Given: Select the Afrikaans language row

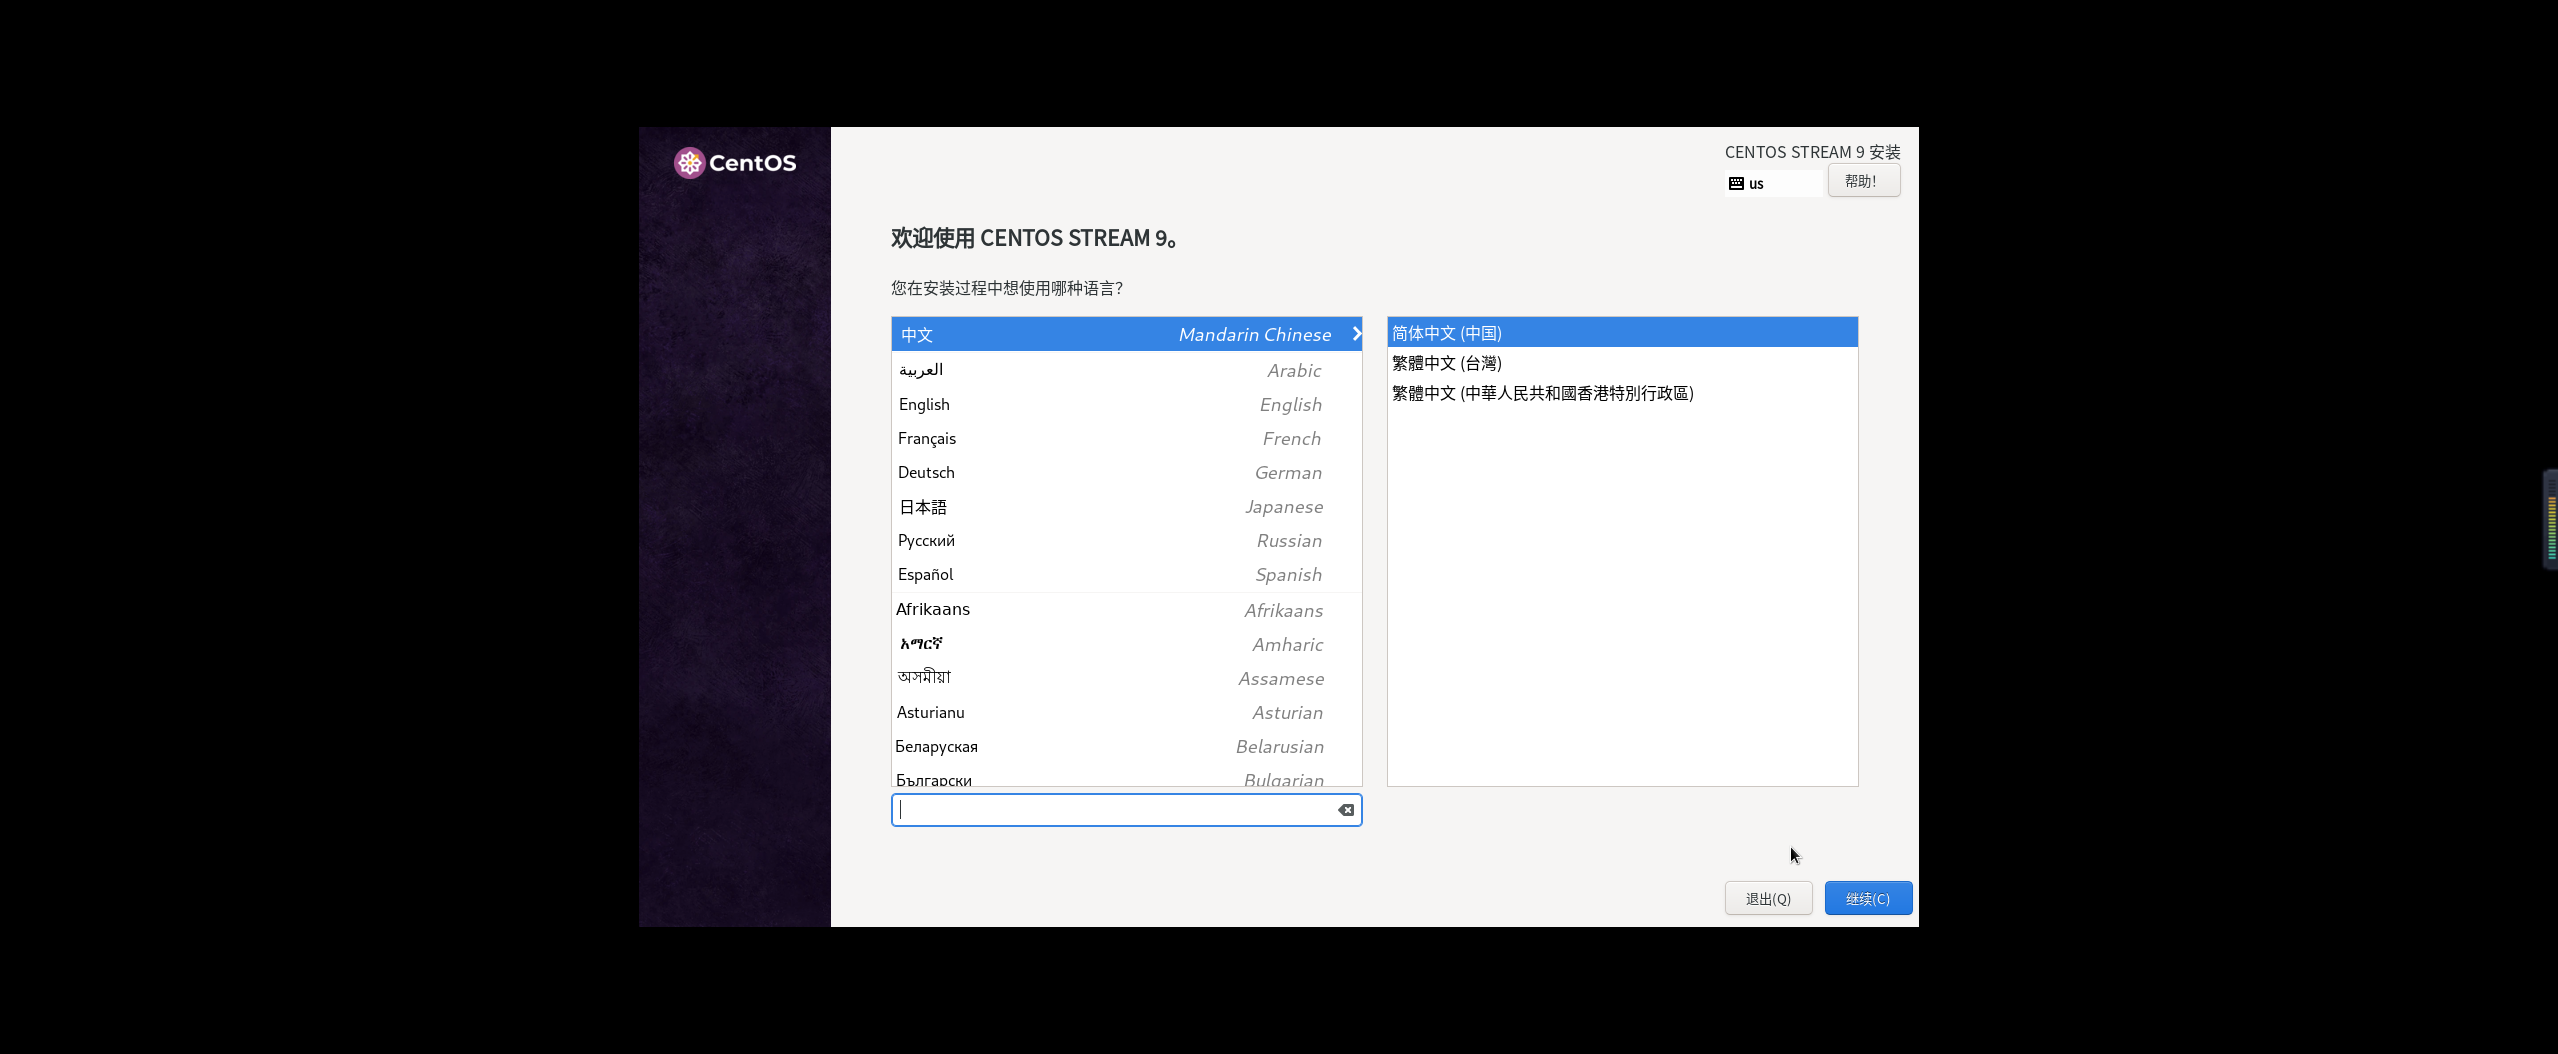Looking at the screenshot, I should (x=1126, y=610).
